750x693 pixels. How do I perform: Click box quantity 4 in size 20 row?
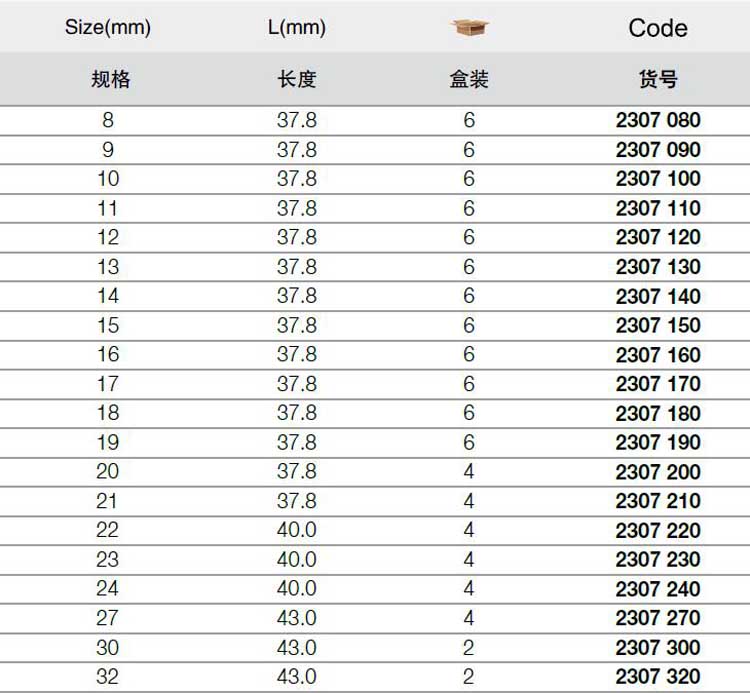tap(469, 472)
